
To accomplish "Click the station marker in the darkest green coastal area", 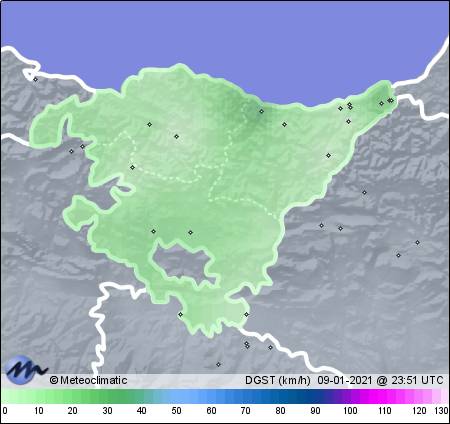I will coord(262,111).
